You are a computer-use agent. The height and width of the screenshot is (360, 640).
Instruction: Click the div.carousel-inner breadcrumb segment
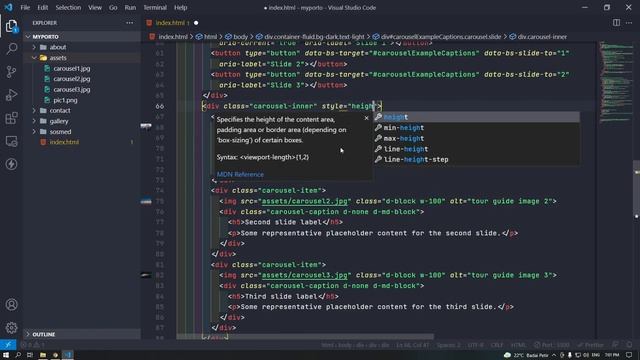[x=542, y=37]
